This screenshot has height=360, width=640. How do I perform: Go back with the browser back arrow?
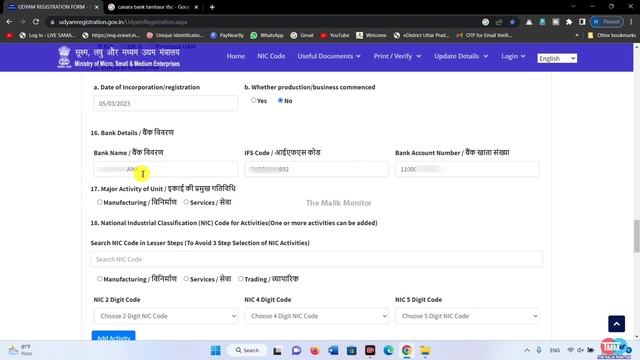pyautogui.click(x=9, y=22)
